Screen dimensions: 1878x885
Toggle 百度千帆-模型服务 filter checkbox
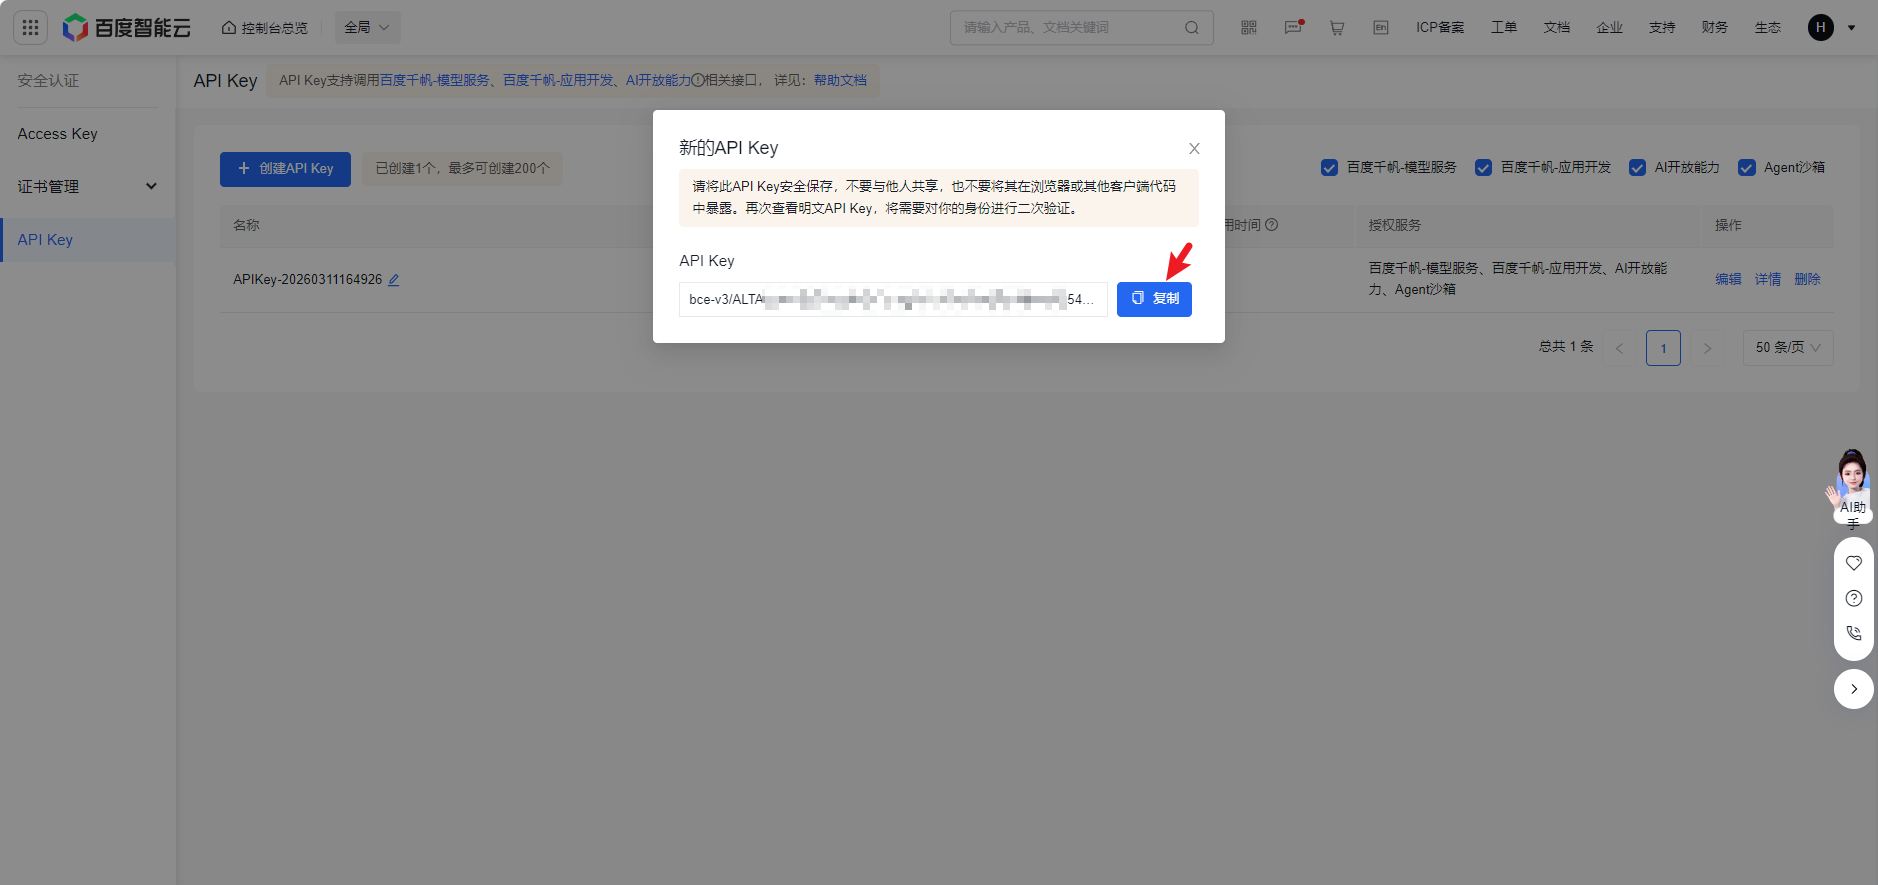pos(1329,168)
